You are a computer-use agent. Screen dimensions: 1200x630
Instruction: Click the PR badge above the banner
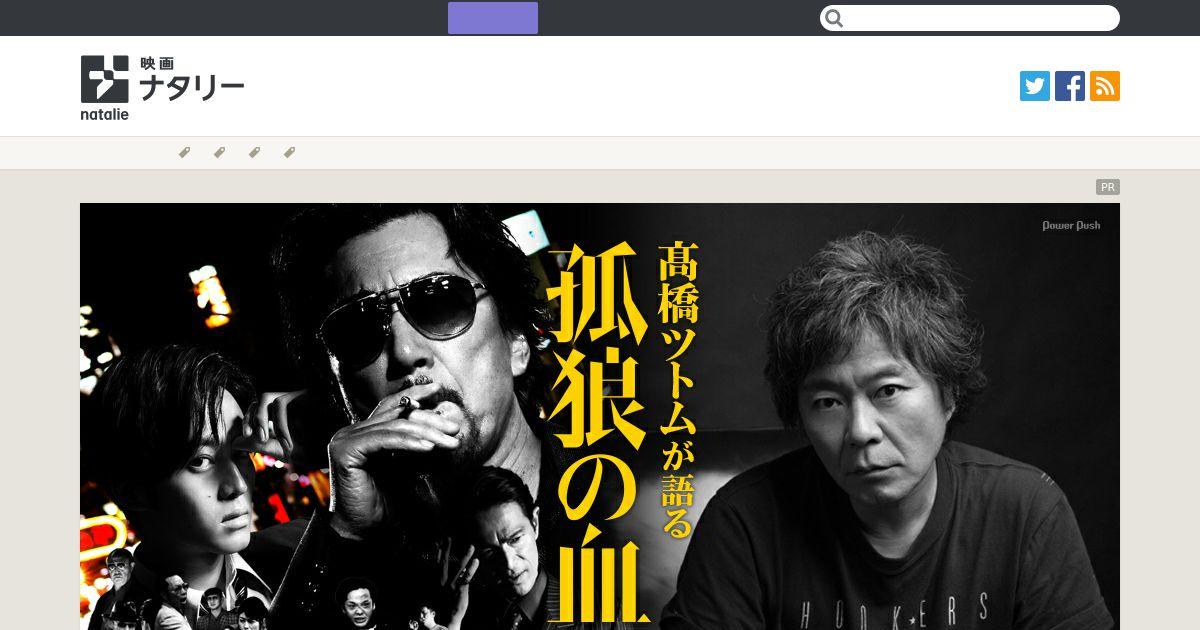(x=1108, y=187)
